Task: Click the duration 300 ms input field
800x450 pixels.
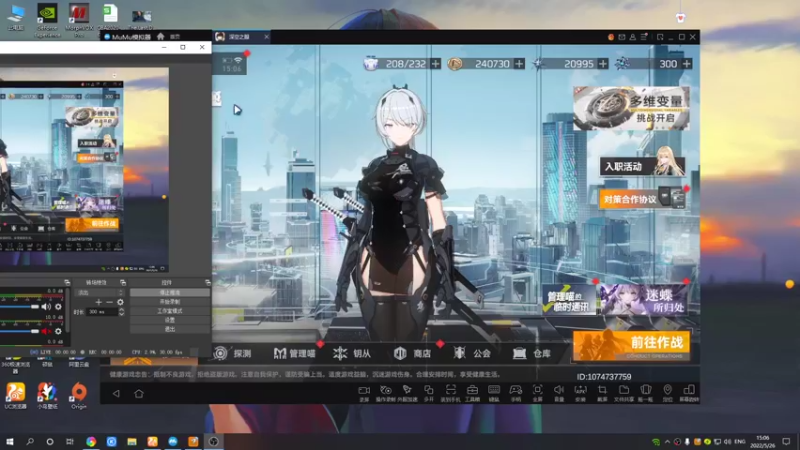Action: [103, 311]
